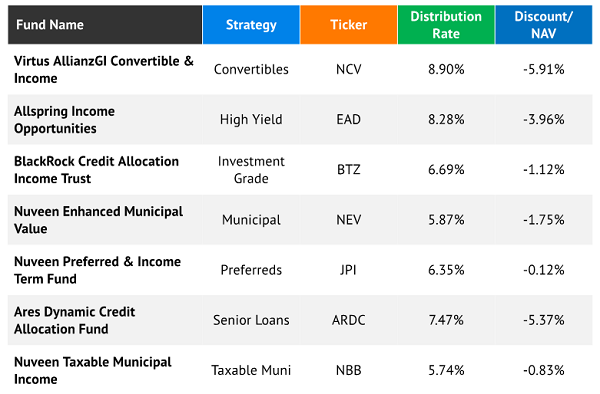Select the green Distribution Rate header

[x=446, y=25]
